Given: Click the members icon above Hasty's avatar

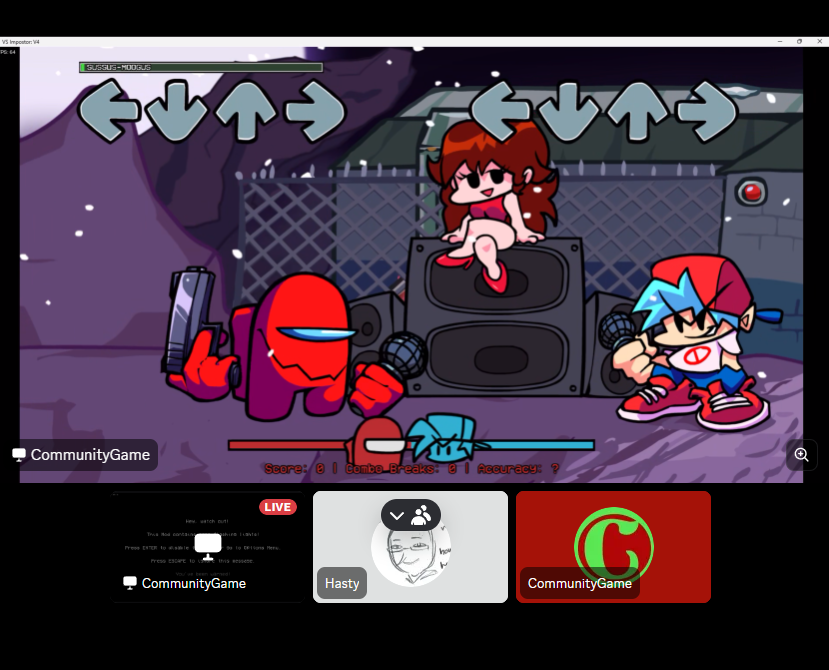Looking at the screenshot, I should 421,515.
